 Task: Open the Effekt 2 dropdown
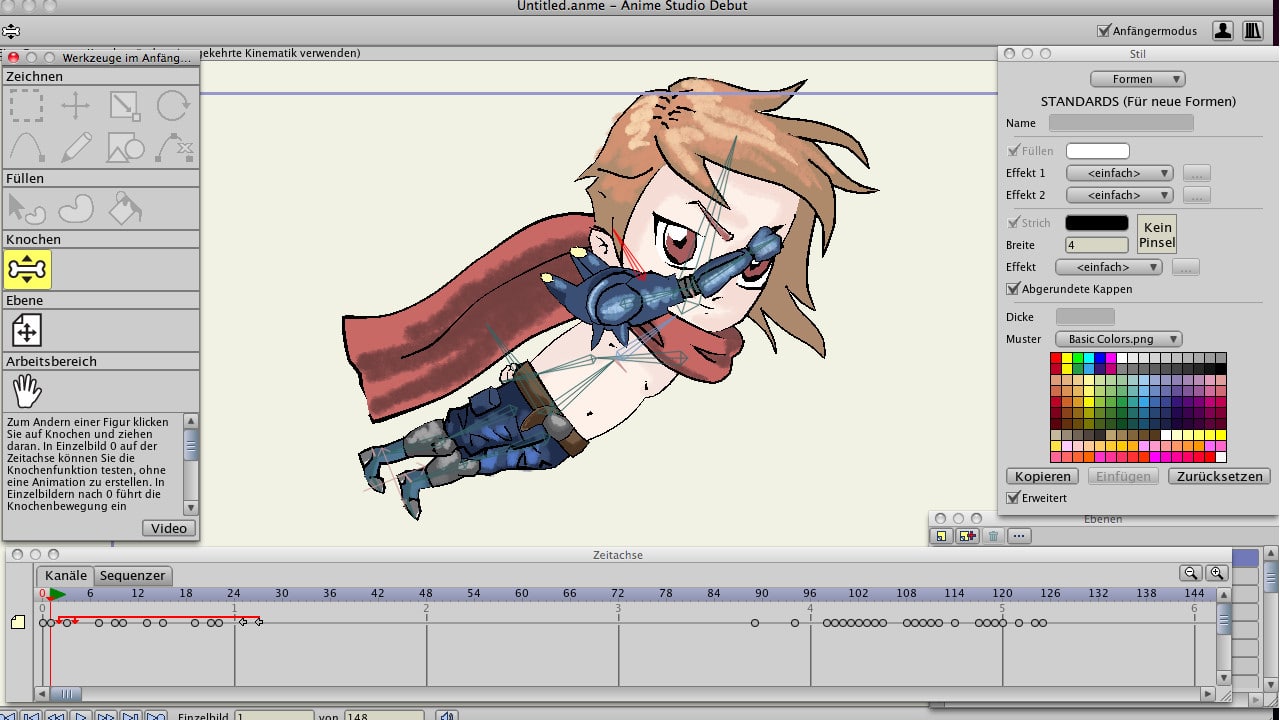(x=1119, y=195)
